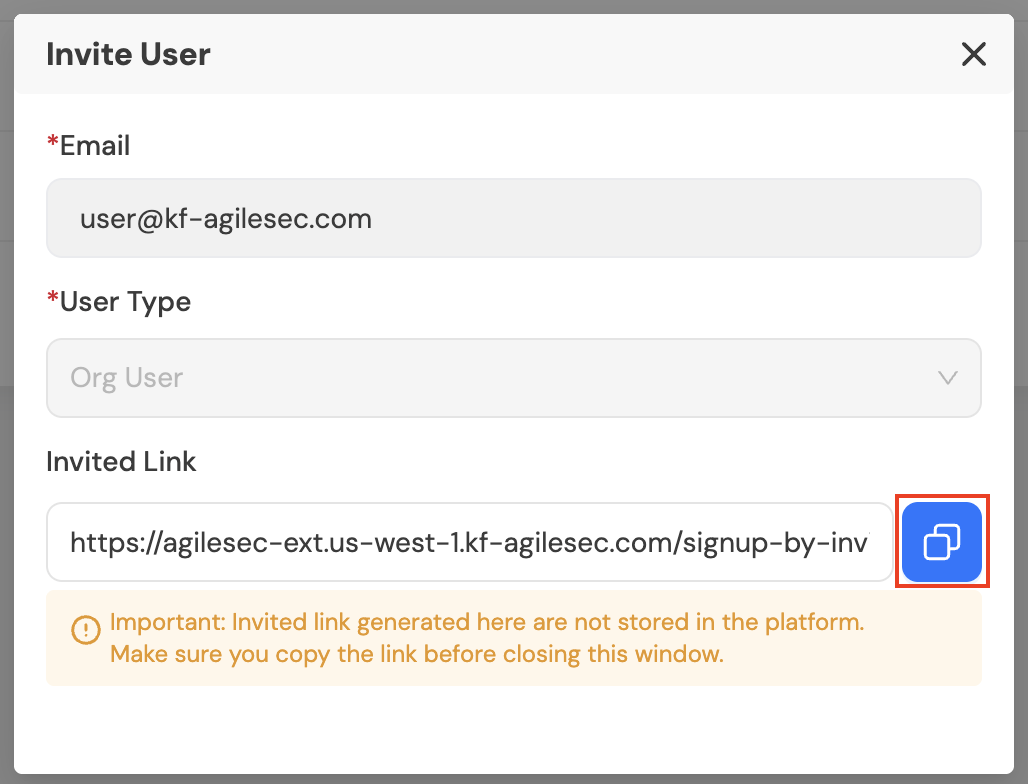
Task: Select the Org User placeholder text
Action: pyautogui.click(x=127, y=378)
